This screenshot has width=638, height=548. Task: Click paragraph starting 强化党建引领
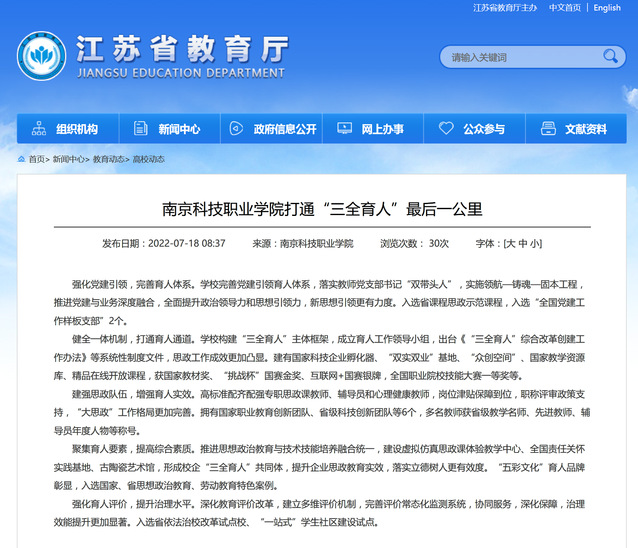point(320,302)
